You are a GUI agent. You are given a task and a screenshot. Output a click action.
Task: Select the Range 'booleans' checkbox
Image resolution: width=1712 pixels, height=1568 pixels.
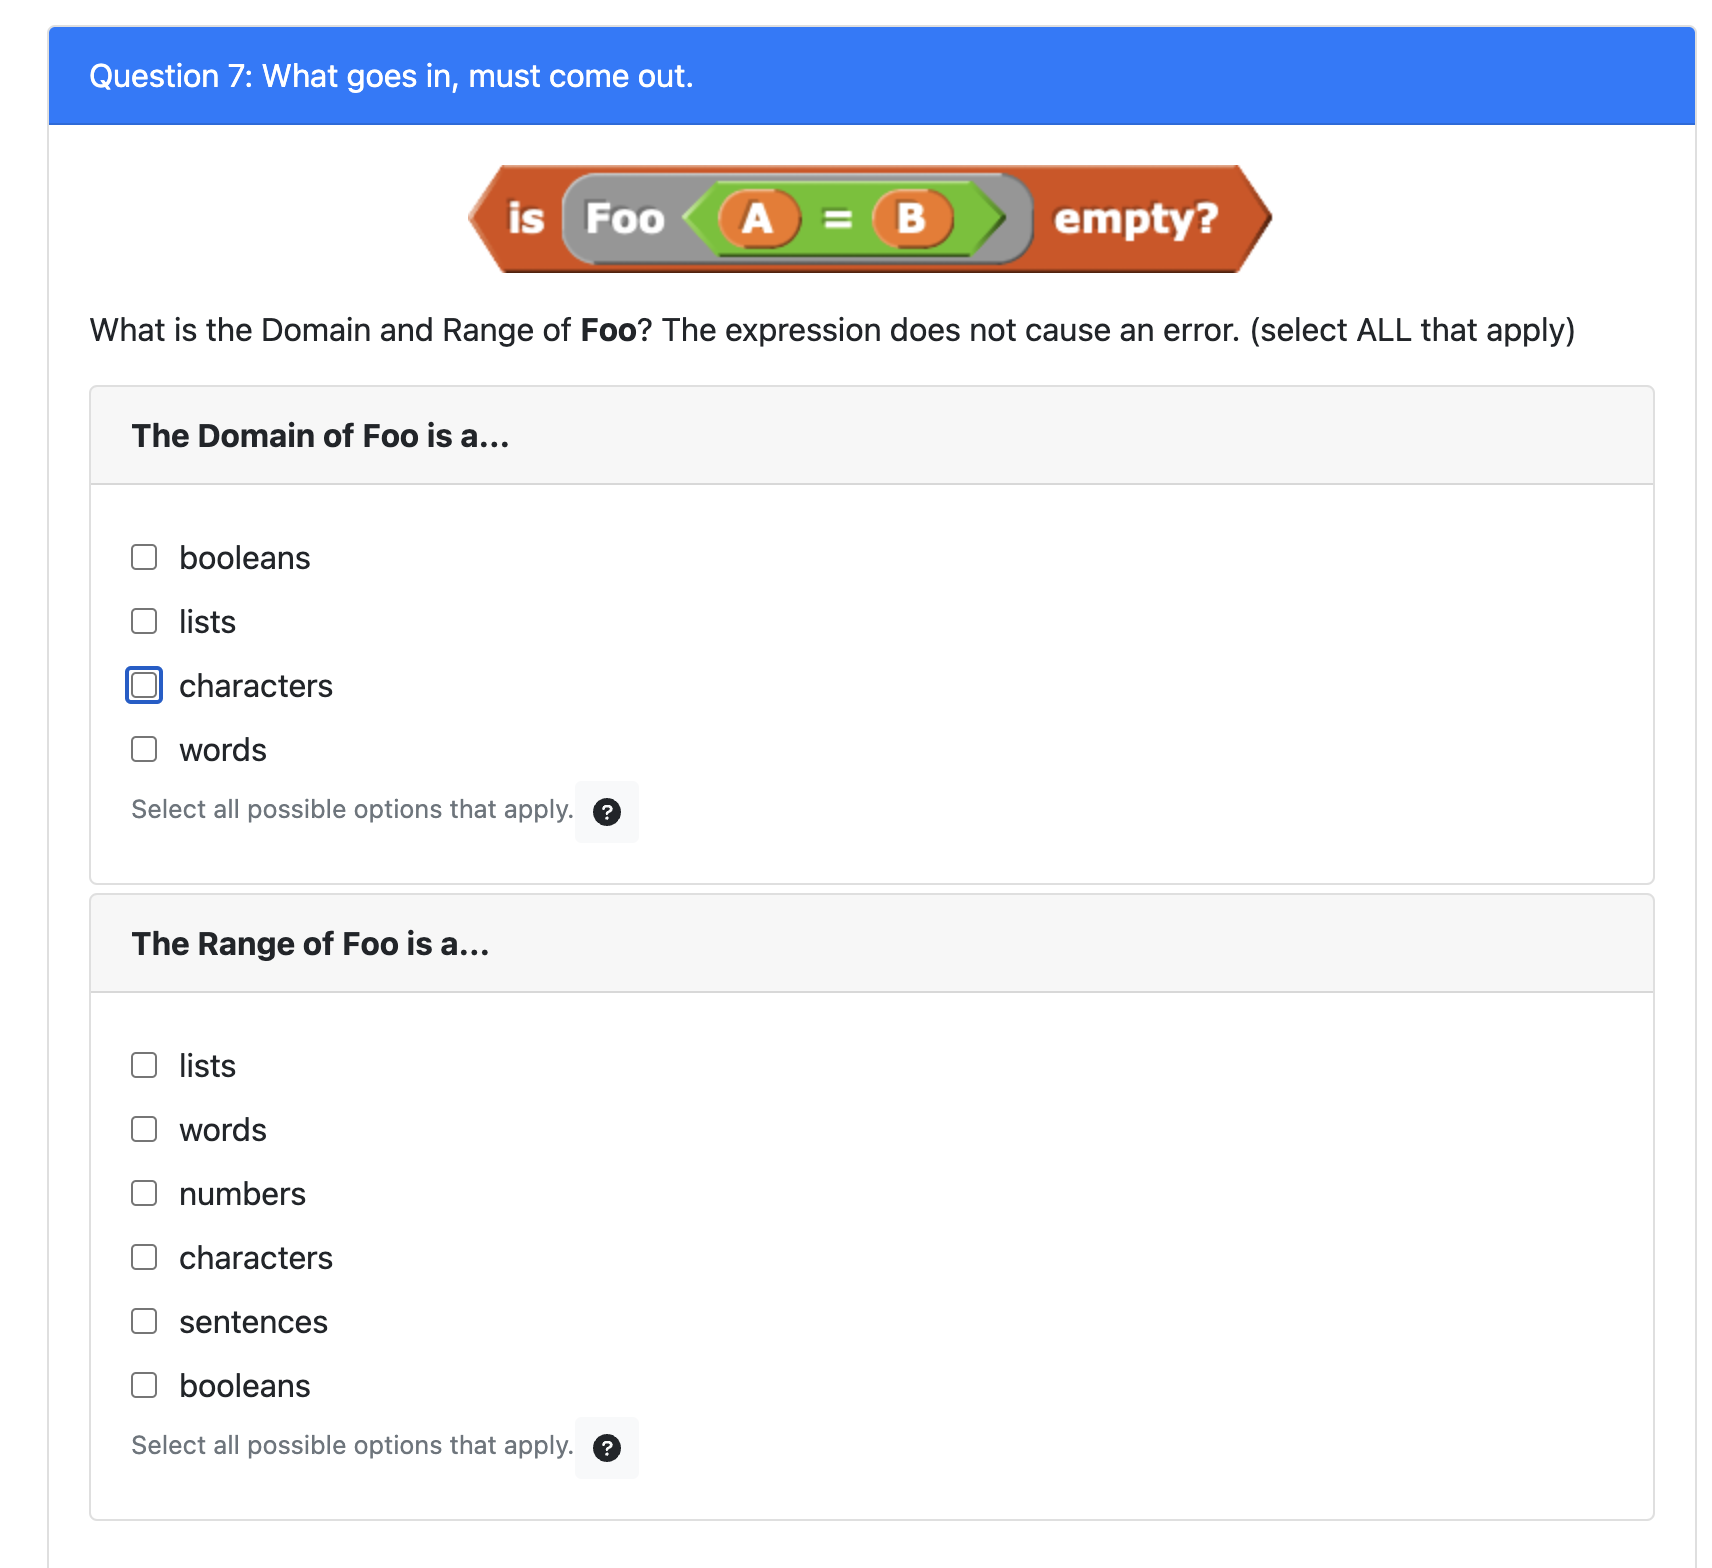(144, 1385)
